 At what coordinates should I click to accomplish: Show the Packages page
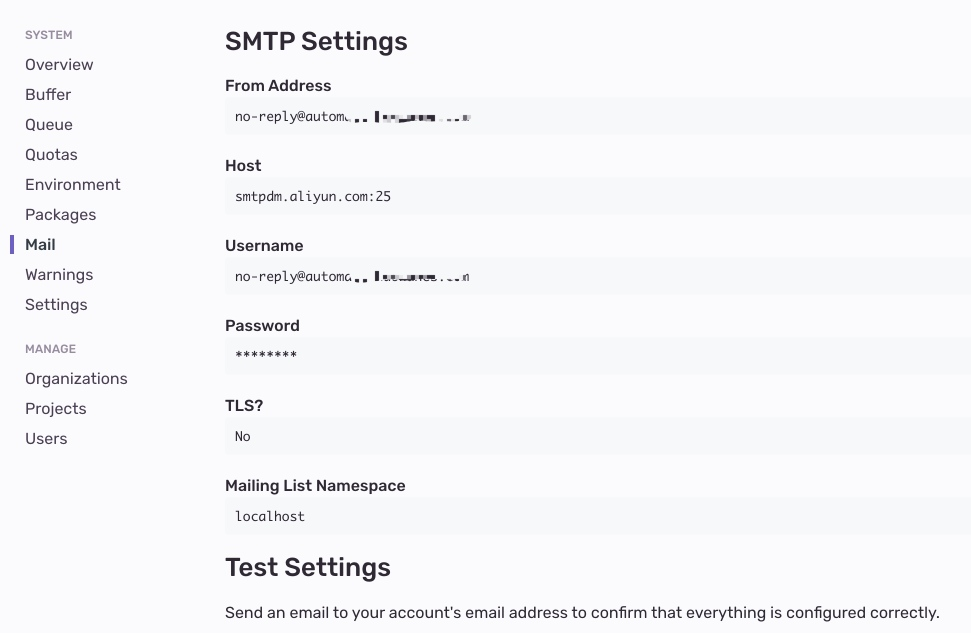(61, 215)
